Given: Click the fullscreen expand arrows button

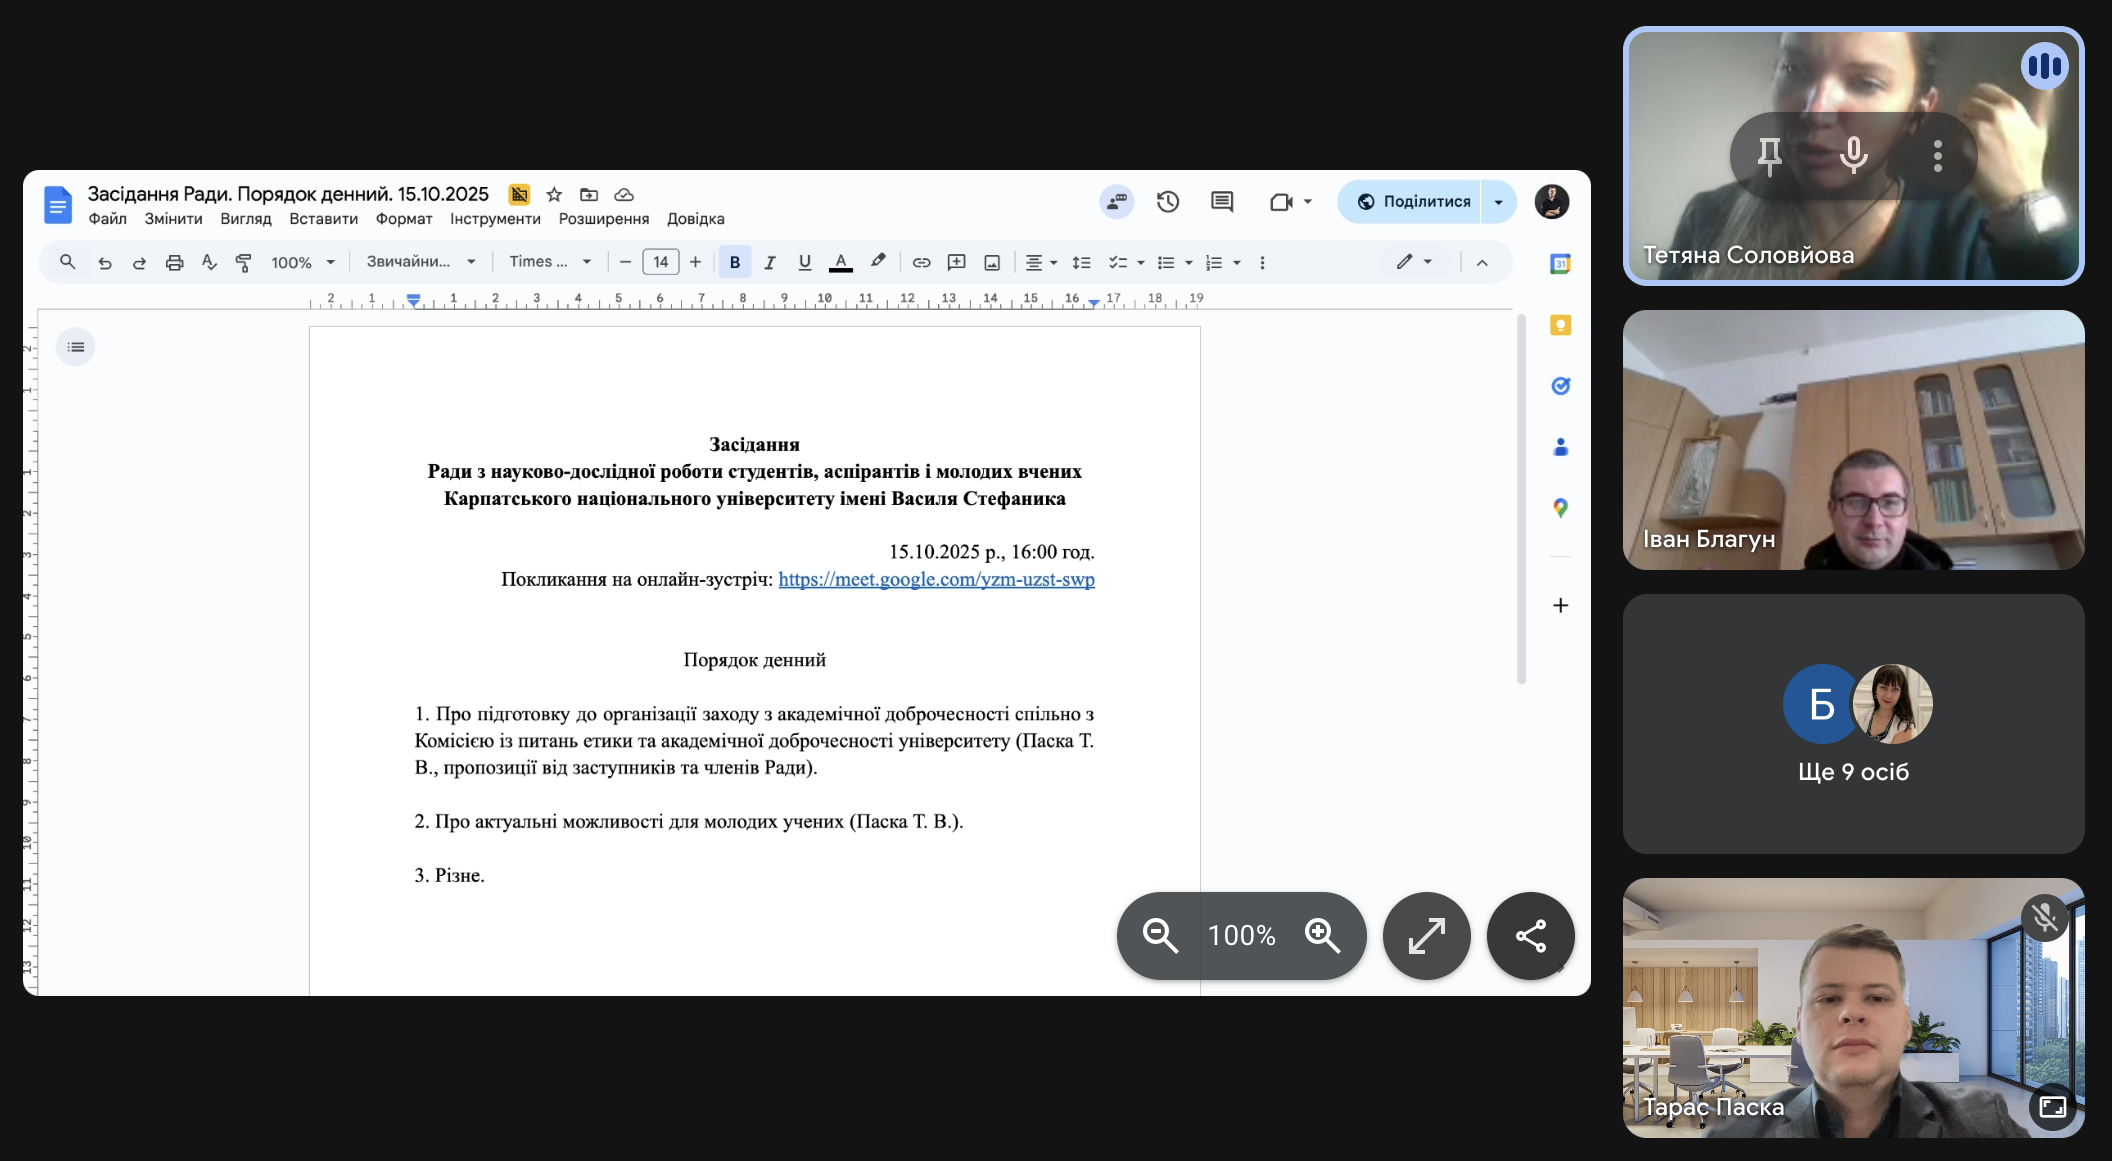Looking at the screenshot, I should pos(1426,936).
